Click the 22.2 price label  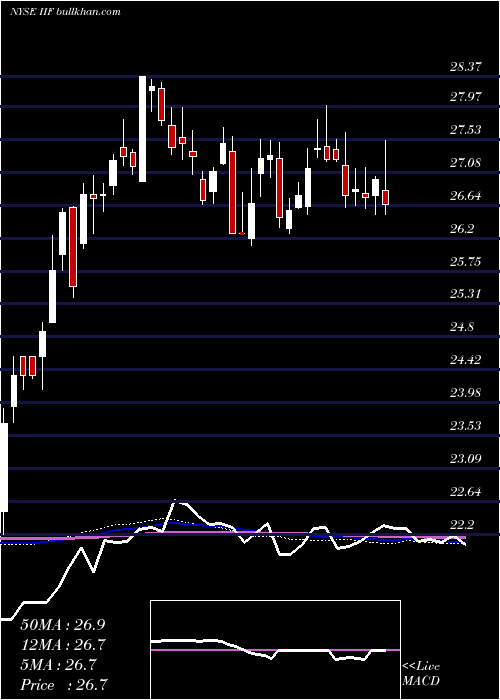(463, 525)
